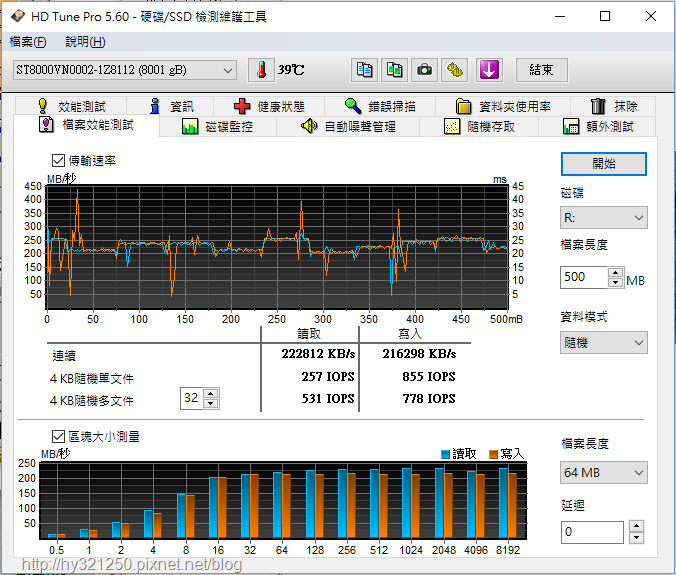This screenshot has height=575, width=676.
Task: Increase the 500 MB file length stepper
Action: [616, 272]
